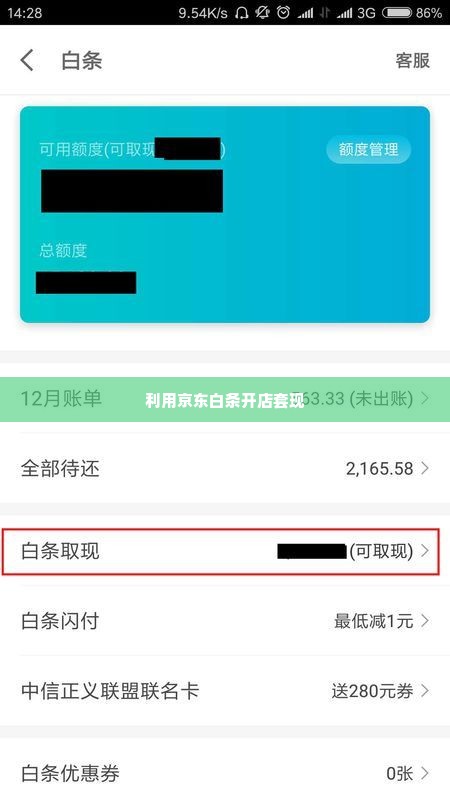Open the 白条取现 menu entry
Viewport: 450px width, 800px height.
click(221, 552)
